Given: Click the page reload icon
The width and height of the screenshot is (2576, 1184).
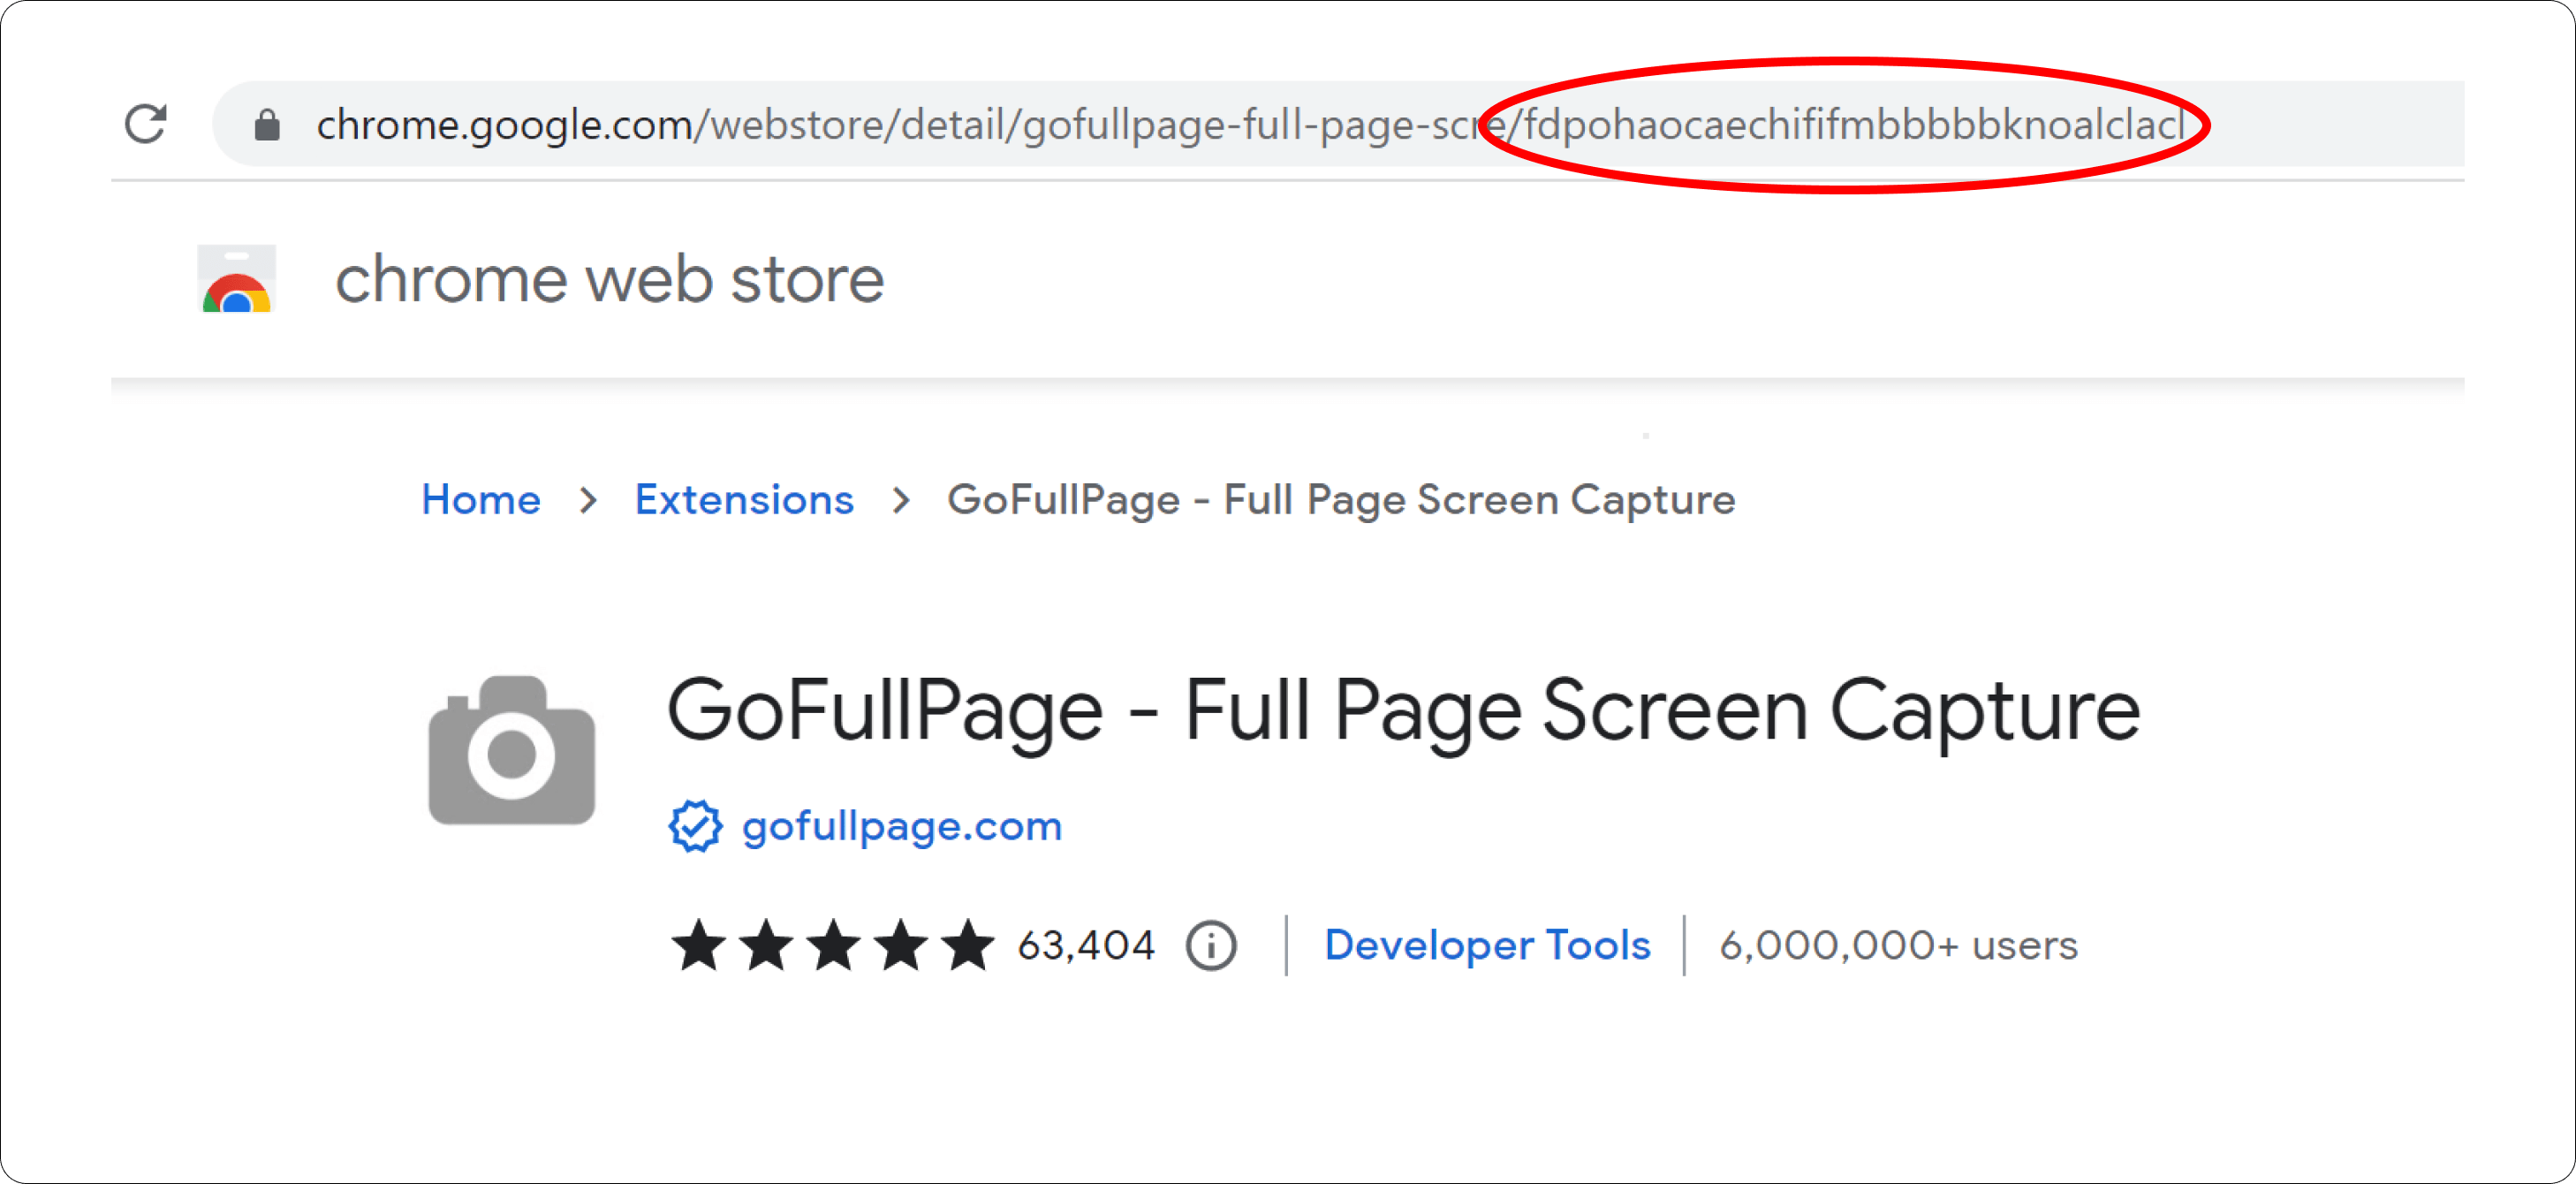Looking at the screenshot, I should (x=146, y=123).
